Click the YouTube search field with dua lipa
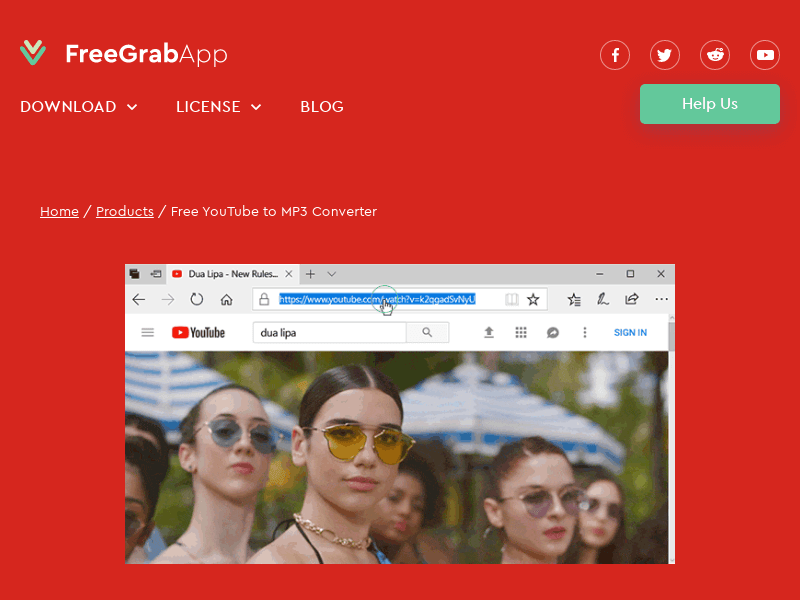Screen dimensions: 800x600 pyautogui.click(x=329, y=333)
